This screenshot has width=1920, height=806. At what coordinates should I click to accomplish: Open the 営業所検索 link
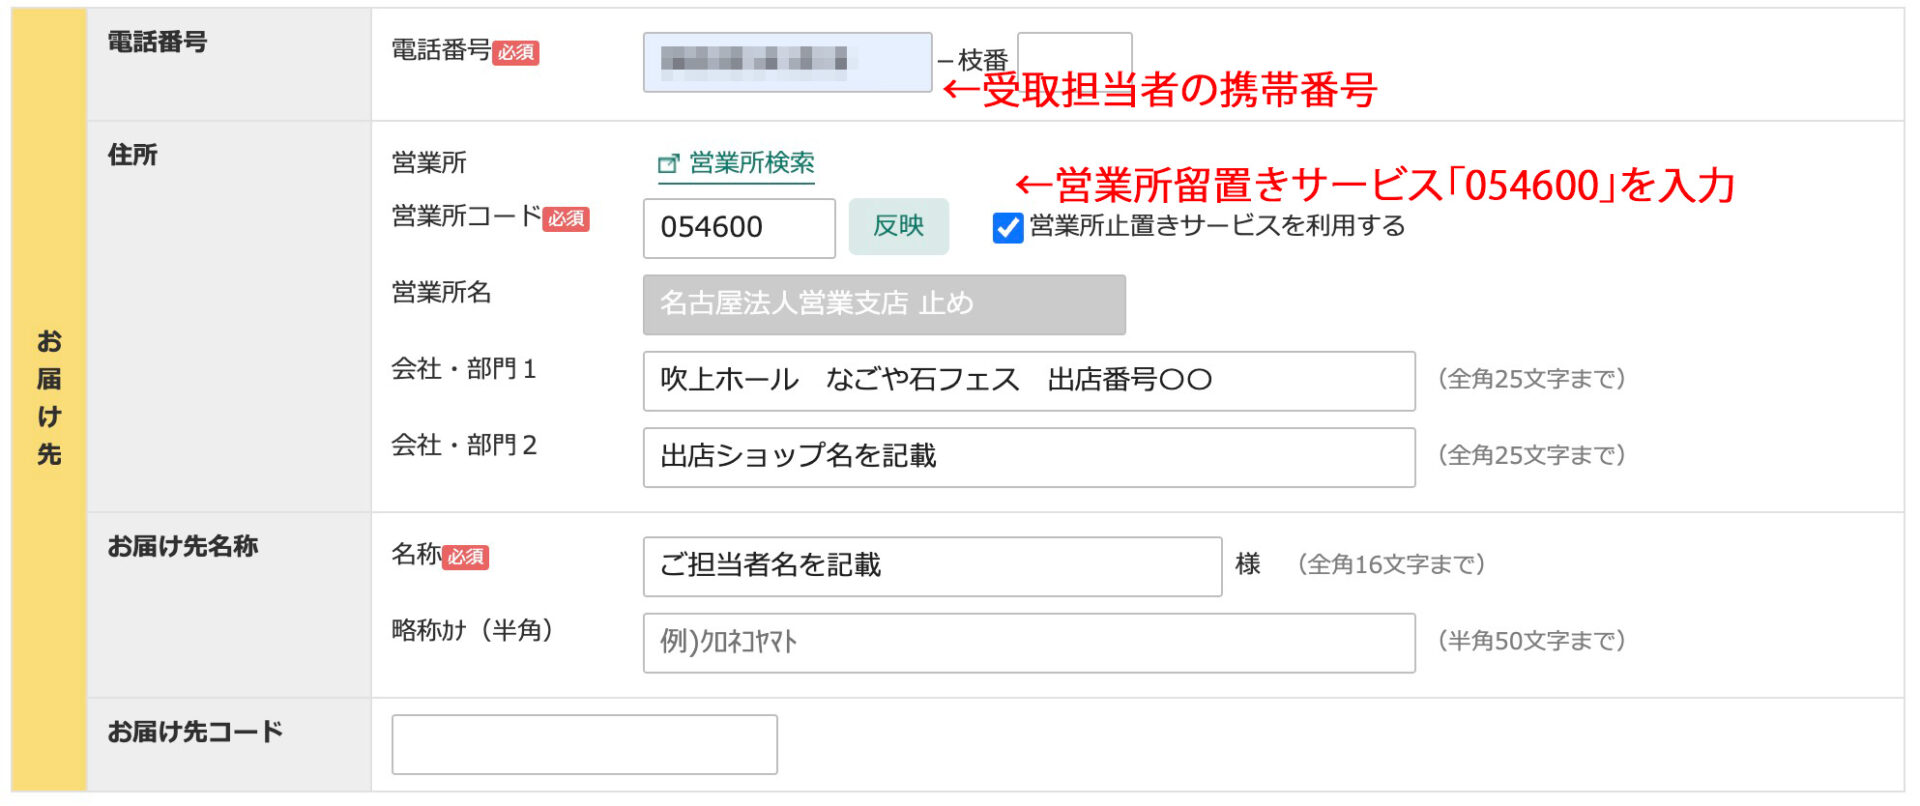(x=751, y=163)
